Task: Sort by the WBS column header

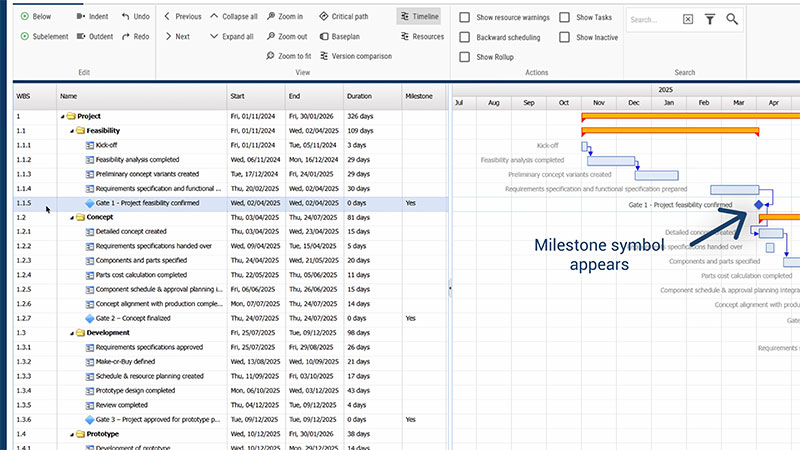Action: tap(35, 96)
